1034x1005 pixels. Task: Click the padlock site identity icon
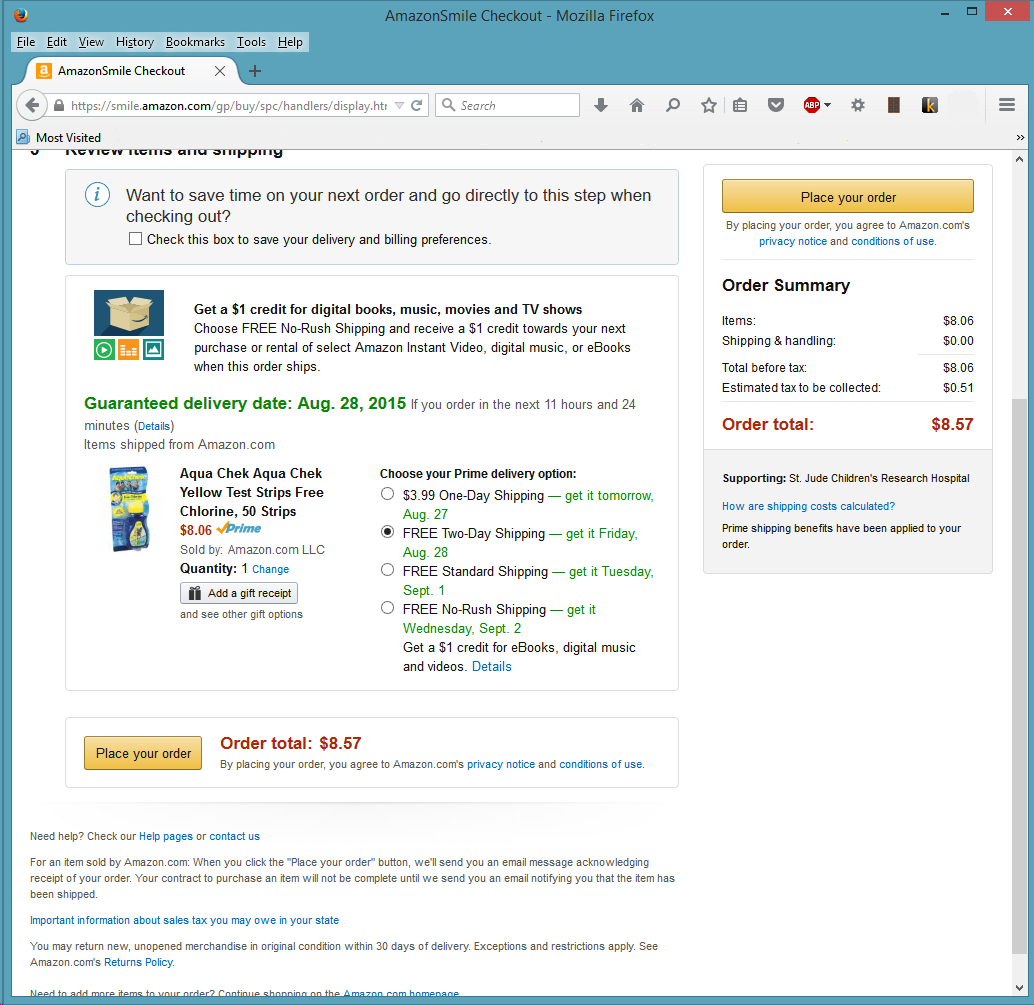tap(59, 106)
